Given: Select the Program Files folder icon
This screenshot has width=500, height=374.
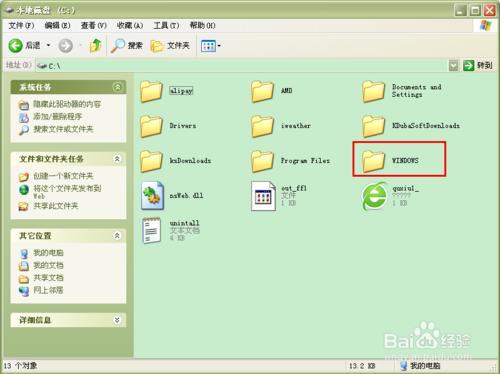Looking at the screenshot, I should pyautogui.click(x=262, y=161).
